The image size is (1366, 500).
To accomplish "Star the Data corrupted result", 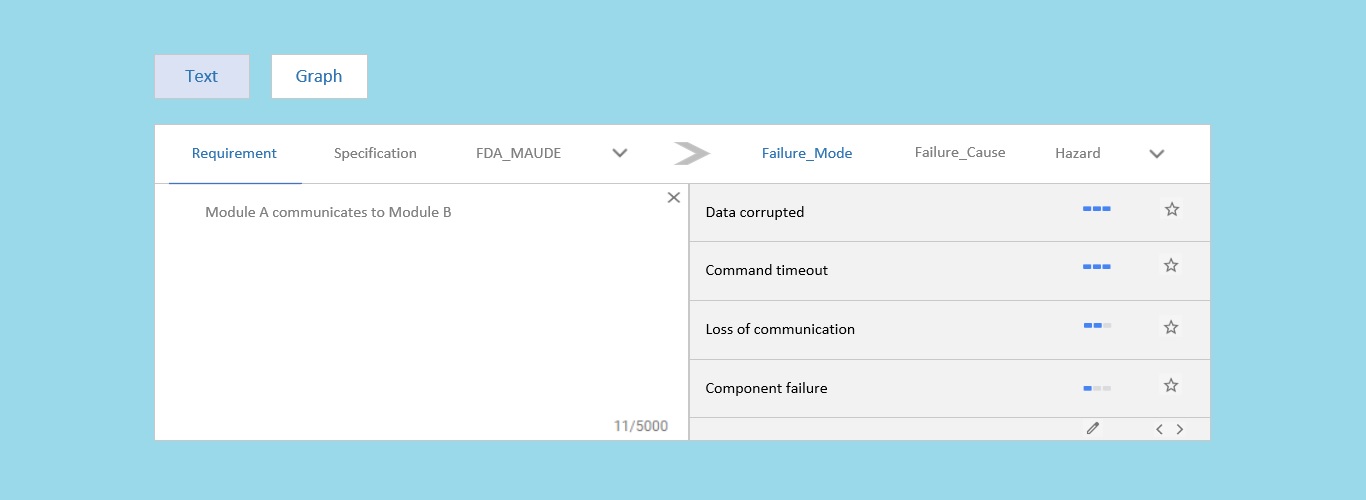I will (x=1172, y=210).
